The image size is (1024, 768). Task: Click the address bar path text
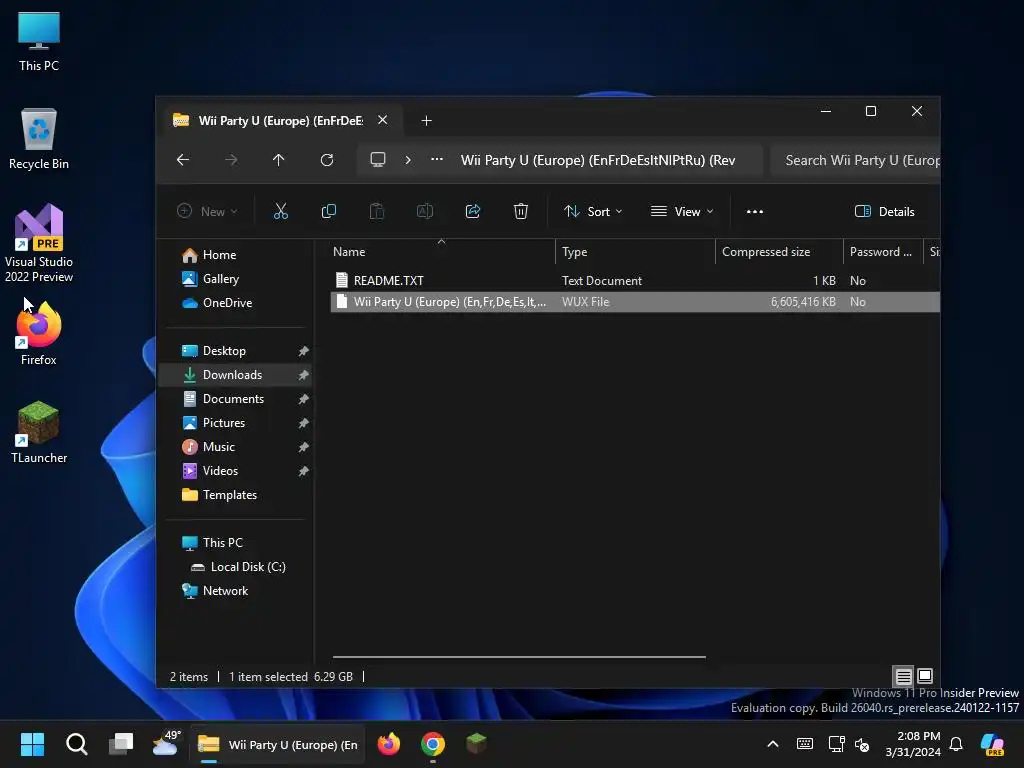click(x=598, y=161)
